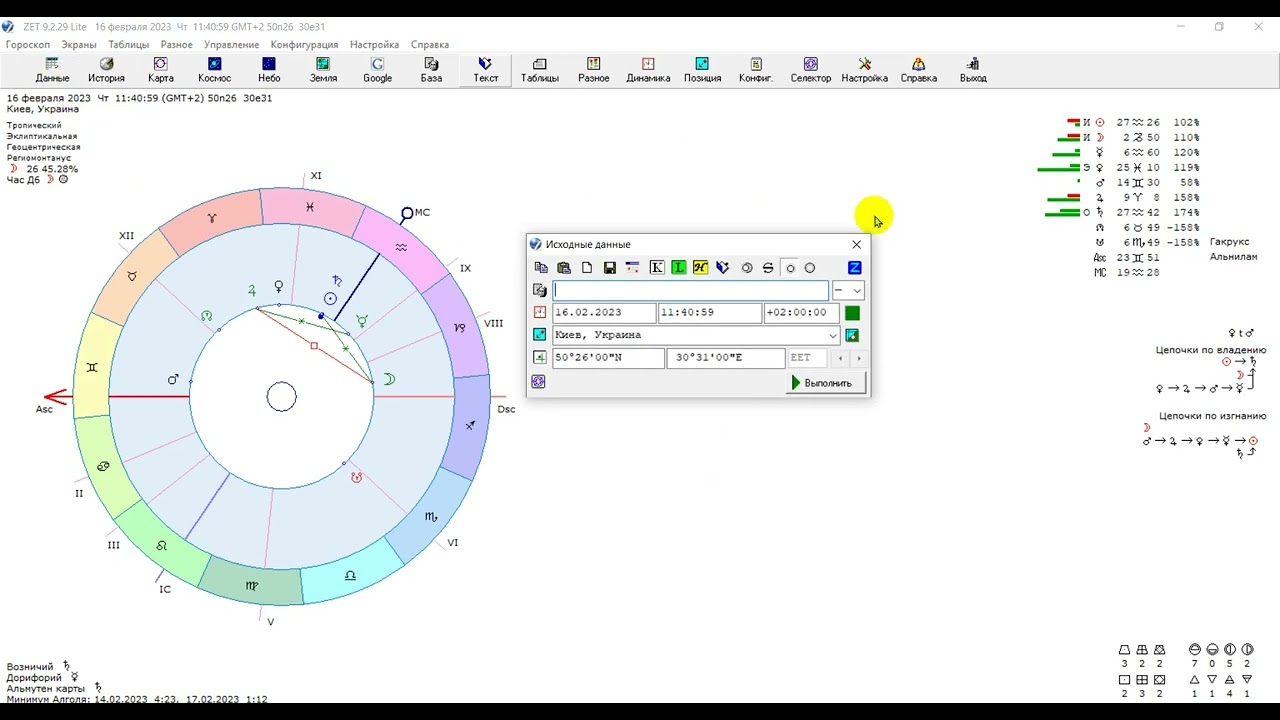Open the Управление menu
The image size is (1280, 720).
click(231, 44)
